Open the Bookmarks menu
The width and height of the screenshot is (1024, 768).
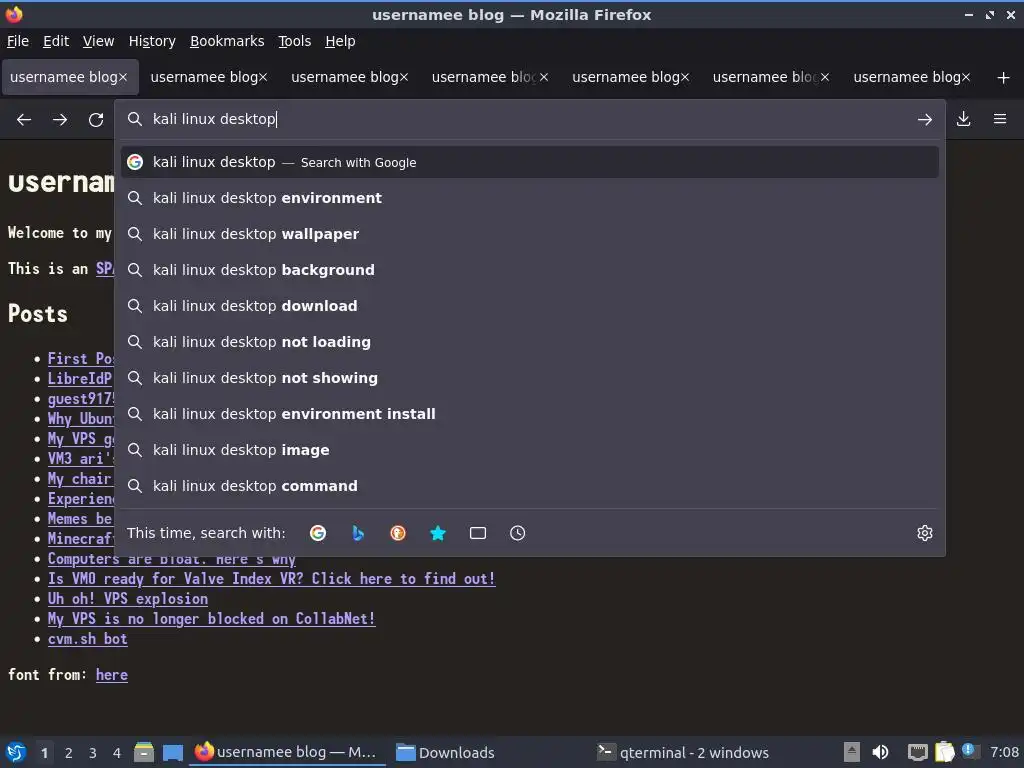click(227, 41)
